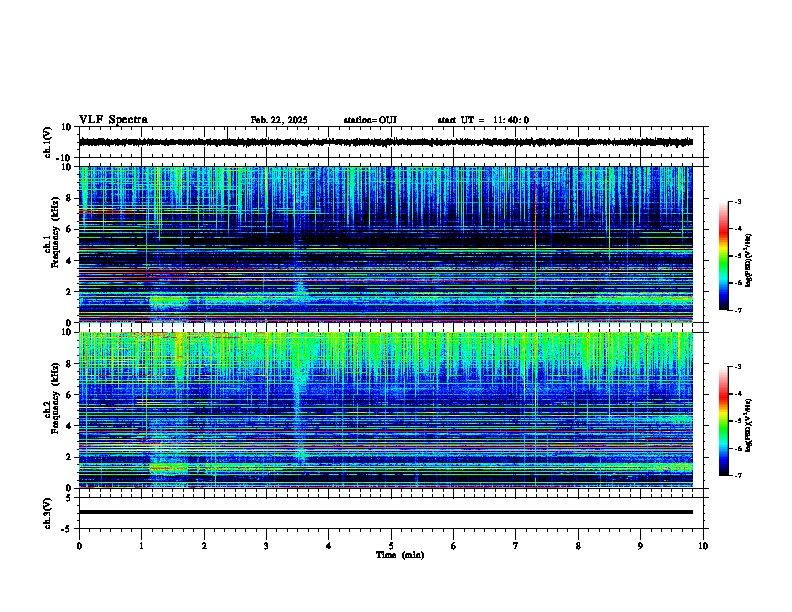Click the time axis tick label '7'

(516, 546)
